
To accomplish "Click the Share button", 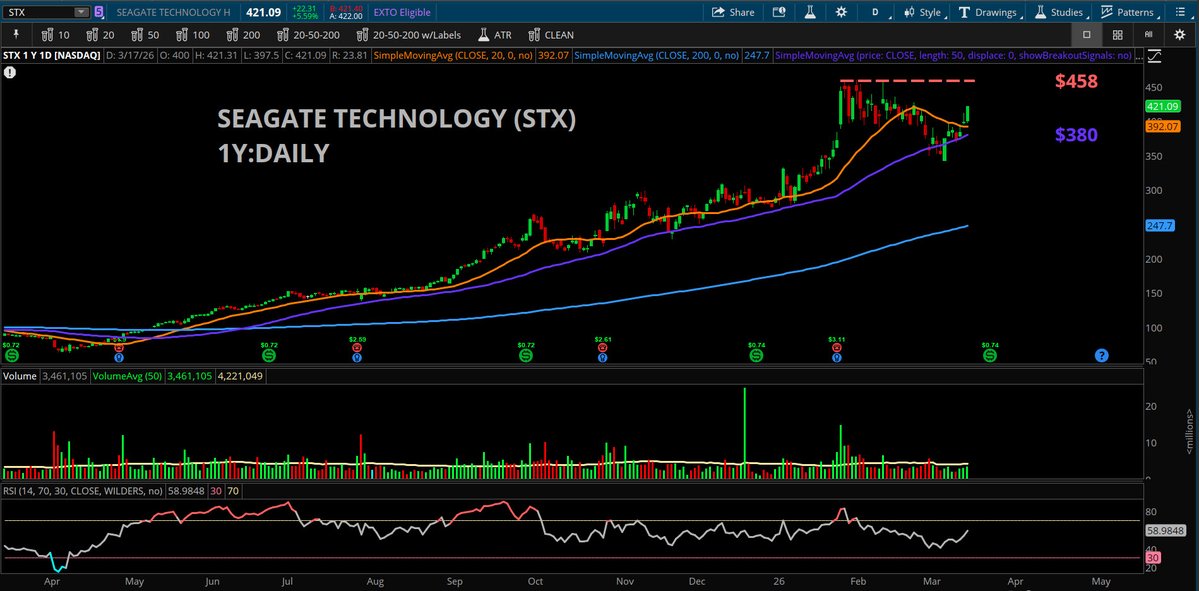I will pyautogui.click(x=733, y=12).
